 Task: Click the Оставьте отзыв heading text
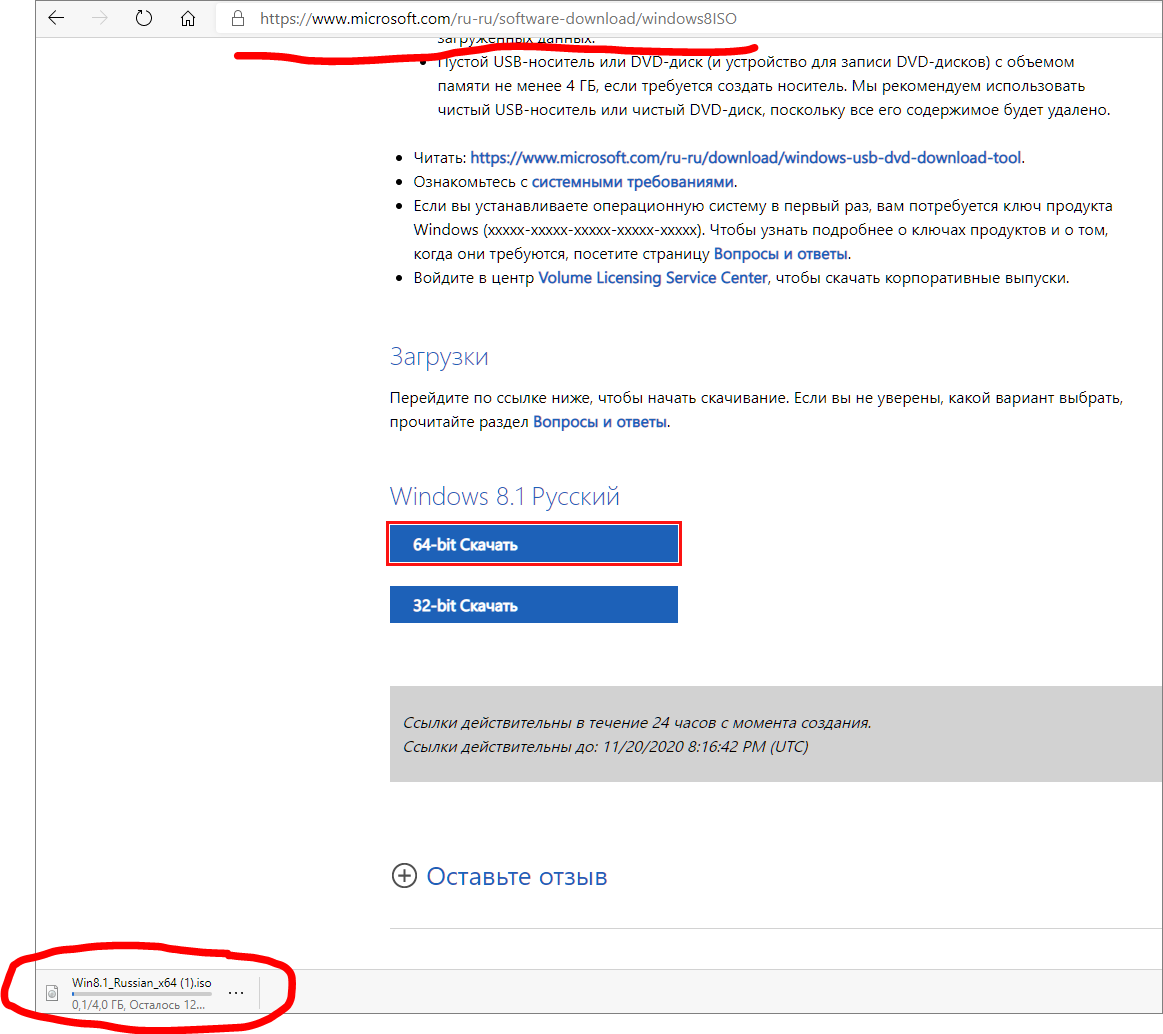click(x=517, y=877)
